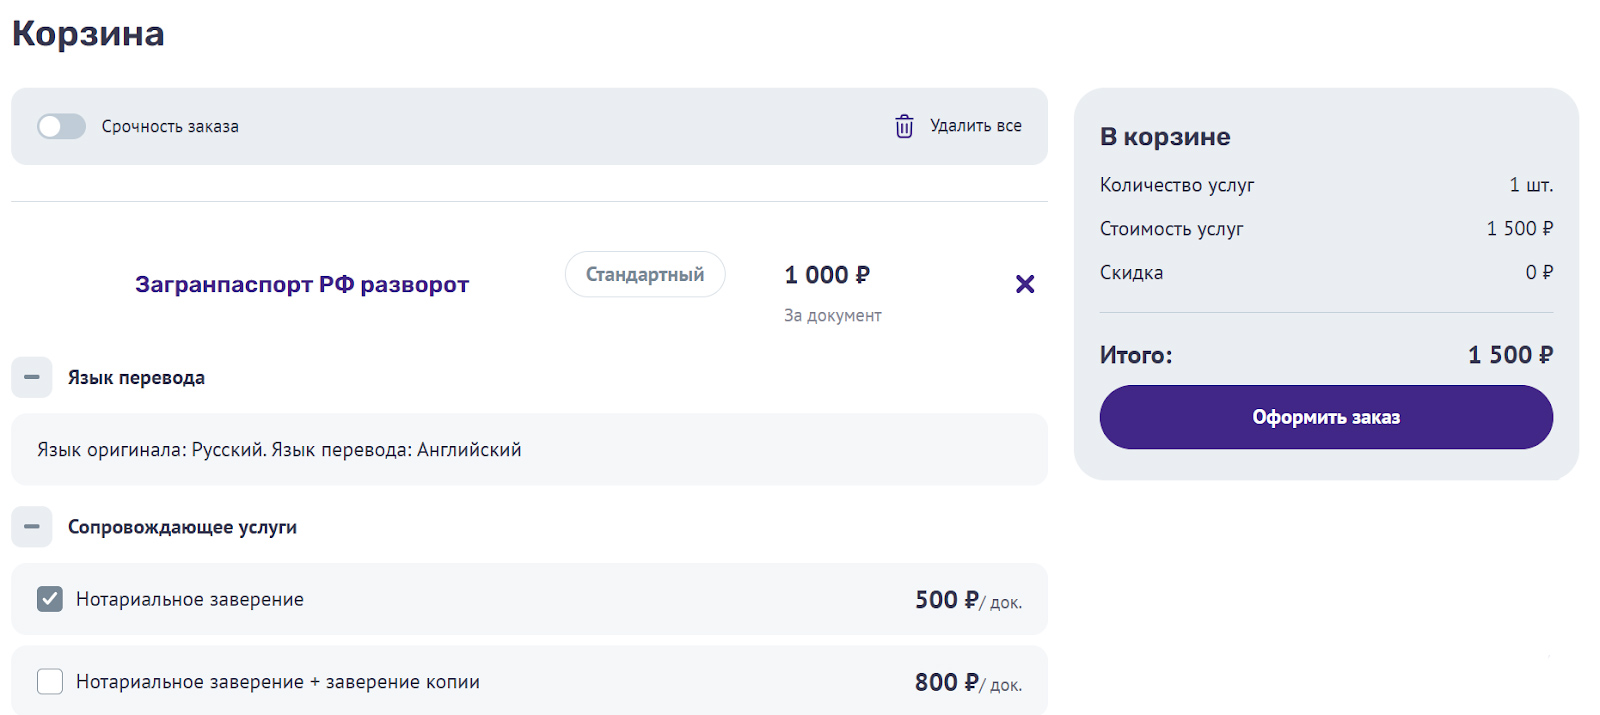This screenshot has width=1600, height=715.
Task: Click the 500 ₽ price of notarization
Action: 946,600
